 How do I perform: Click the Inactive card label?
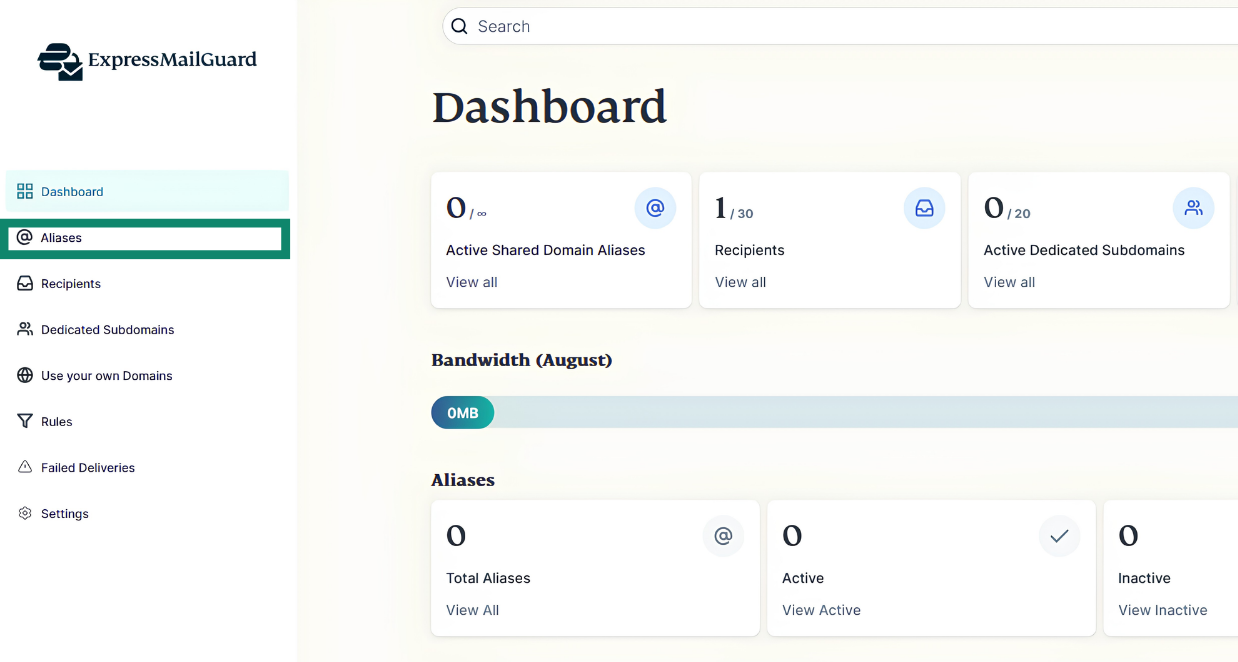pos(1144,578)
